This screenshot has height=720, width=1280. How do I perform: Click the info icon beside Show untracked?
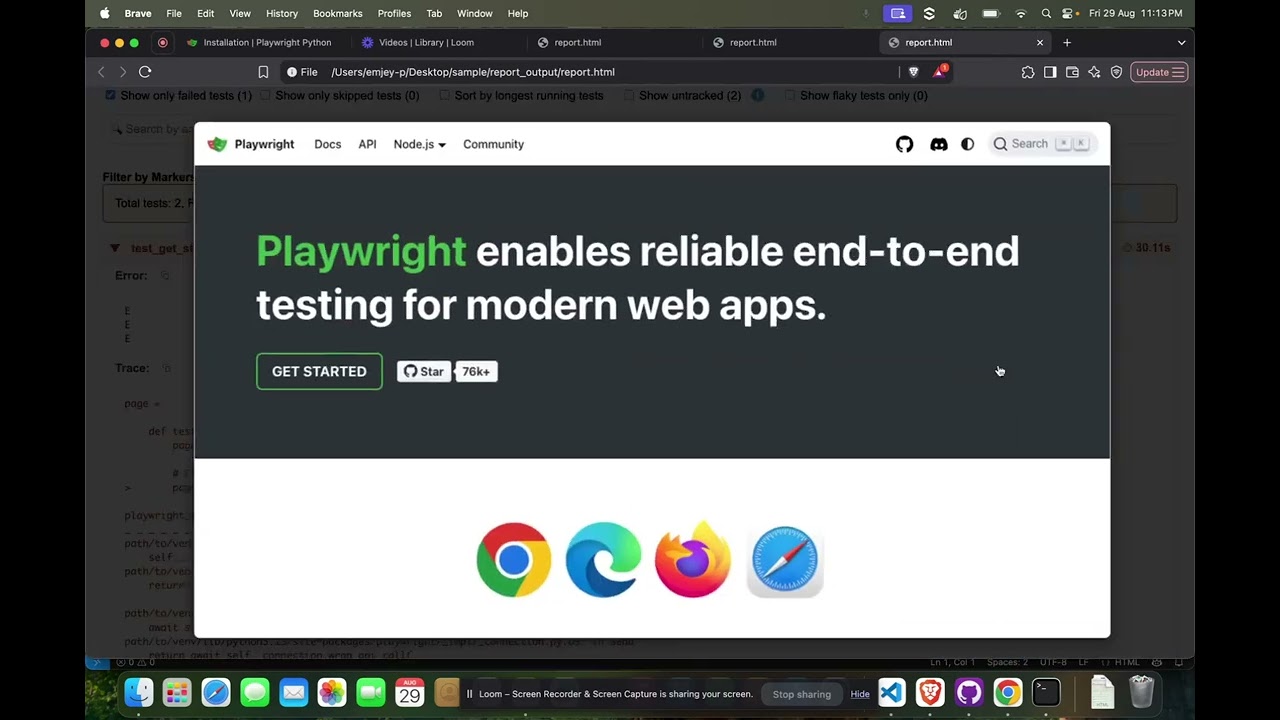pos(757,95)
